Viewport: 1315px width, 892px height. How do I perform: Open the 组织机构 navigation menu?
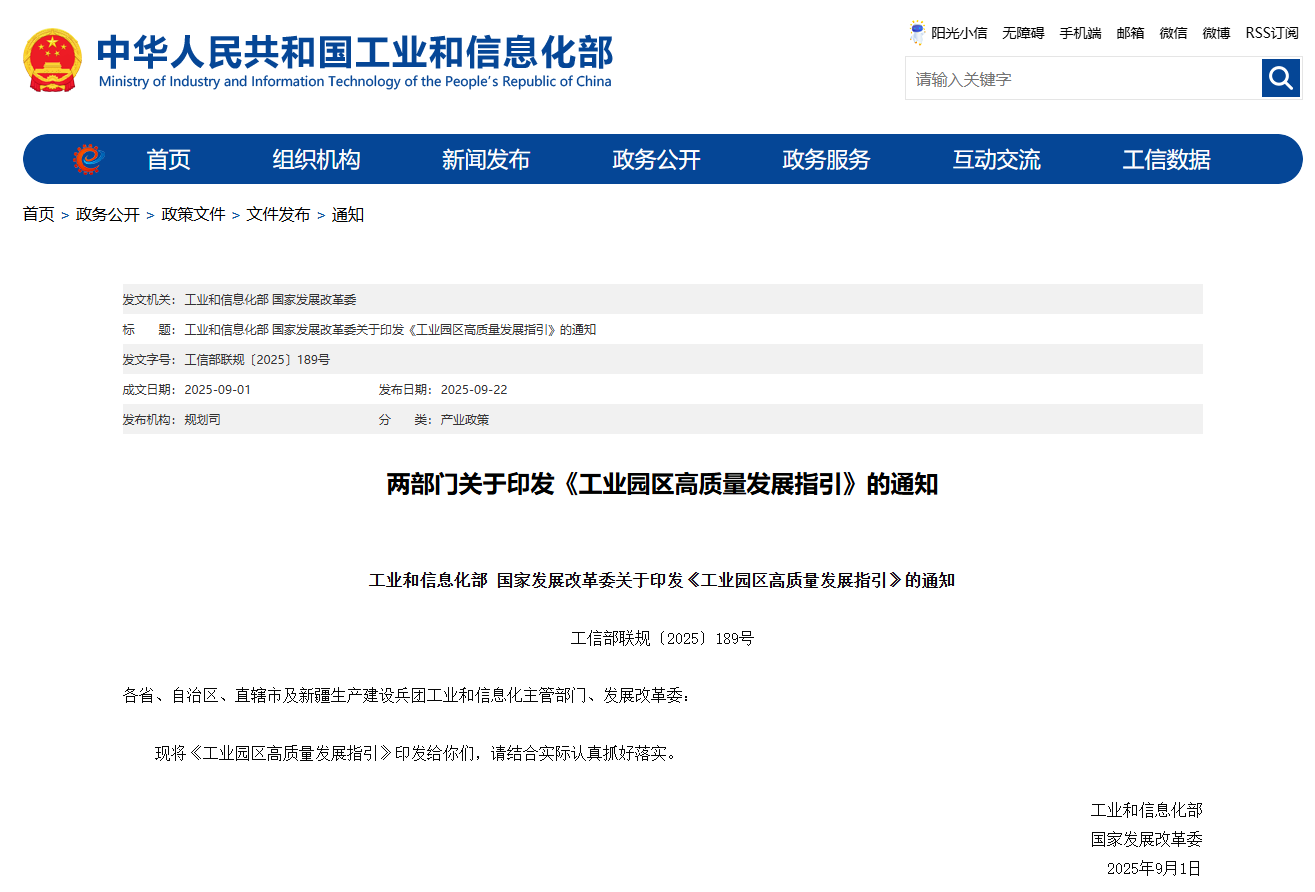pyautogui.click(x=316, y=160)
